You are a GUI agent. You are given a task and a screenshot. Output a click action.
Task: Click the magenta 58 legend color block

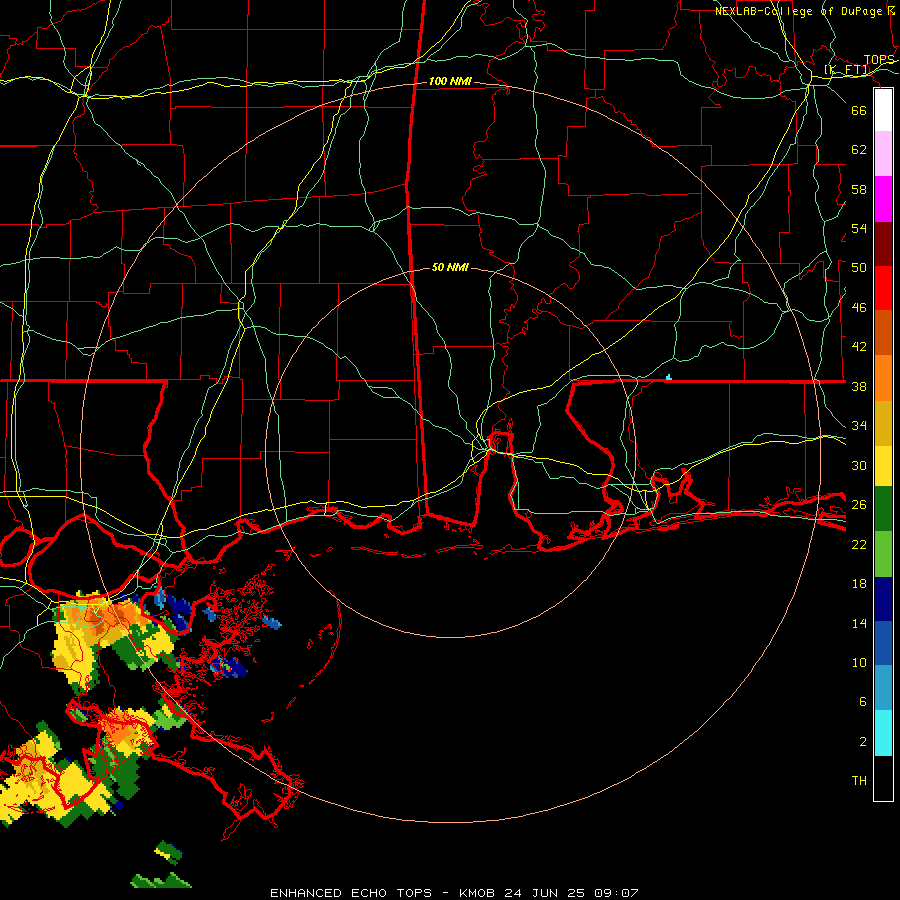[x=883, y=199]
